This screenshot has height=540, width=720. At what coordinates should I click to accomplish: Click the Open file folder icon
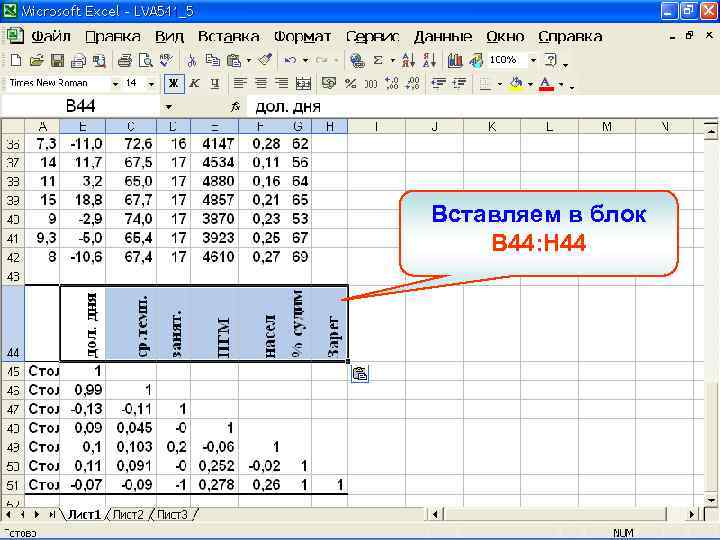[x=36, y=60]
